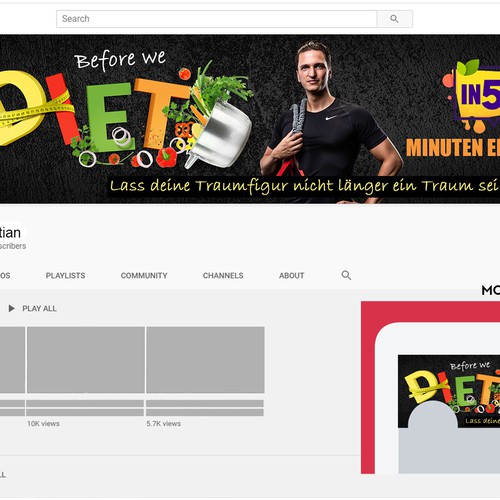This screenshot has height=500, width=500.
Task: Click the "MINUTEN" orange banner text
Action: [444, 148]
